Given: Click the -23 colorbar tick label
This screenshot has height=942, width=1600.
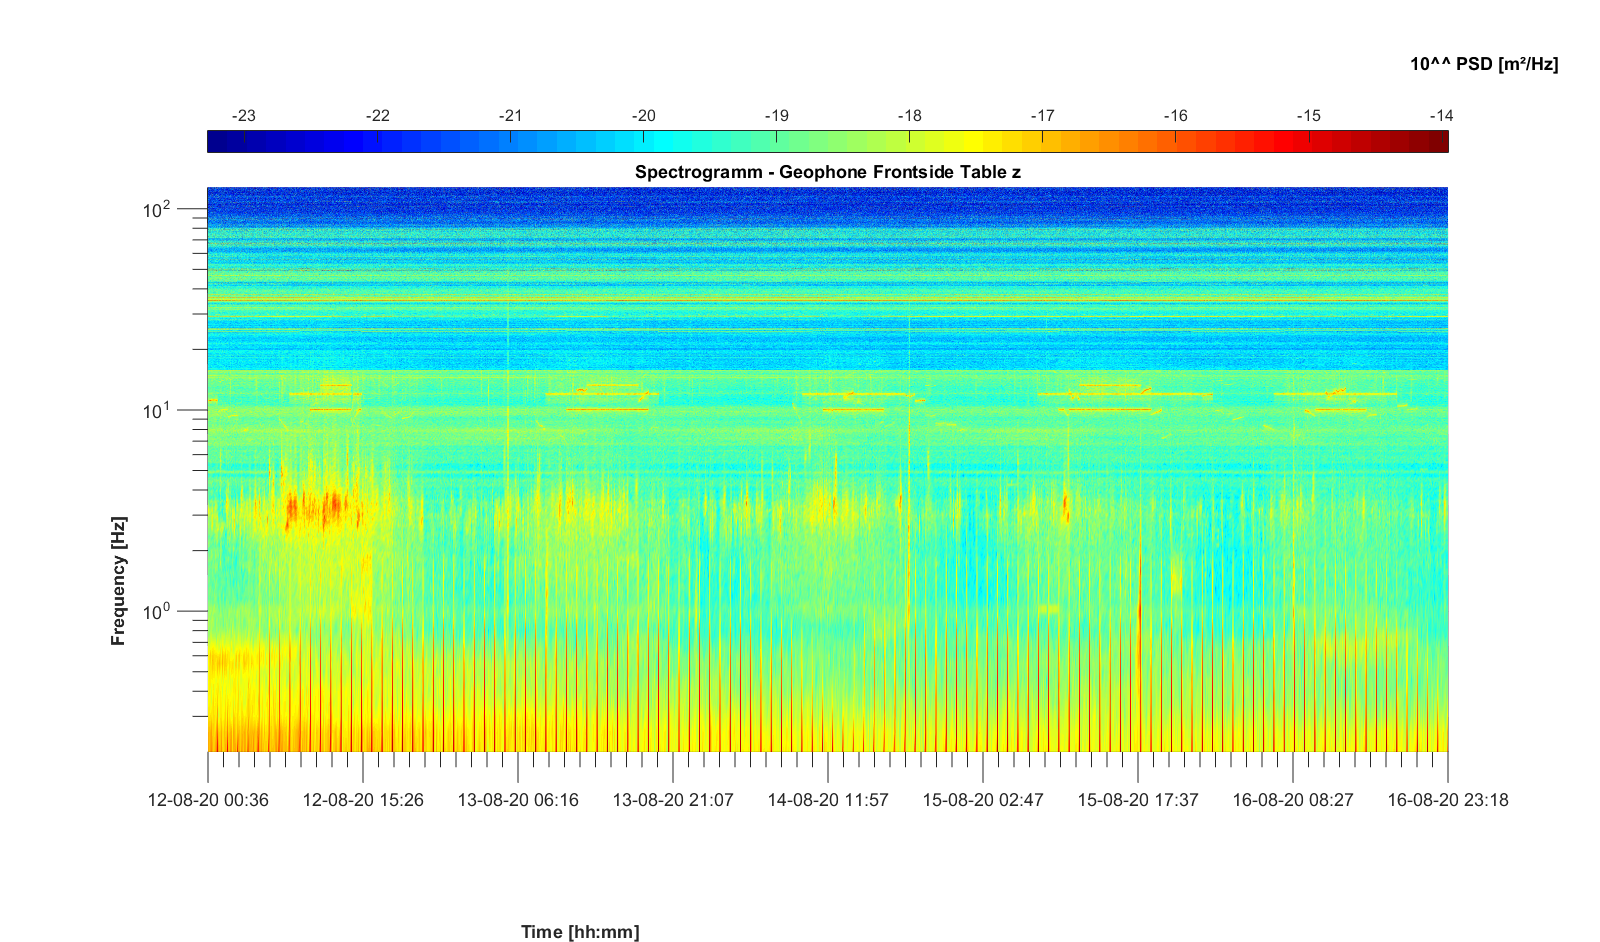Looking at the screenshot, I should [243, 116].
